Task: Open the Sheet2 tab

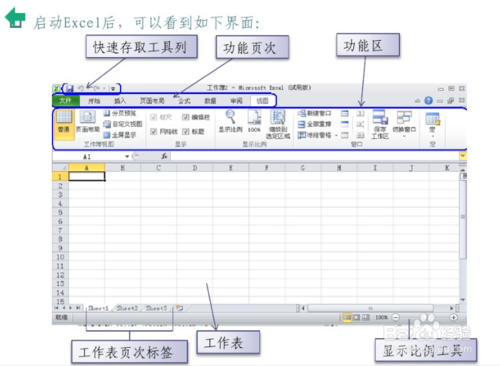Action: pyautogui.click(x=127, y=308)
